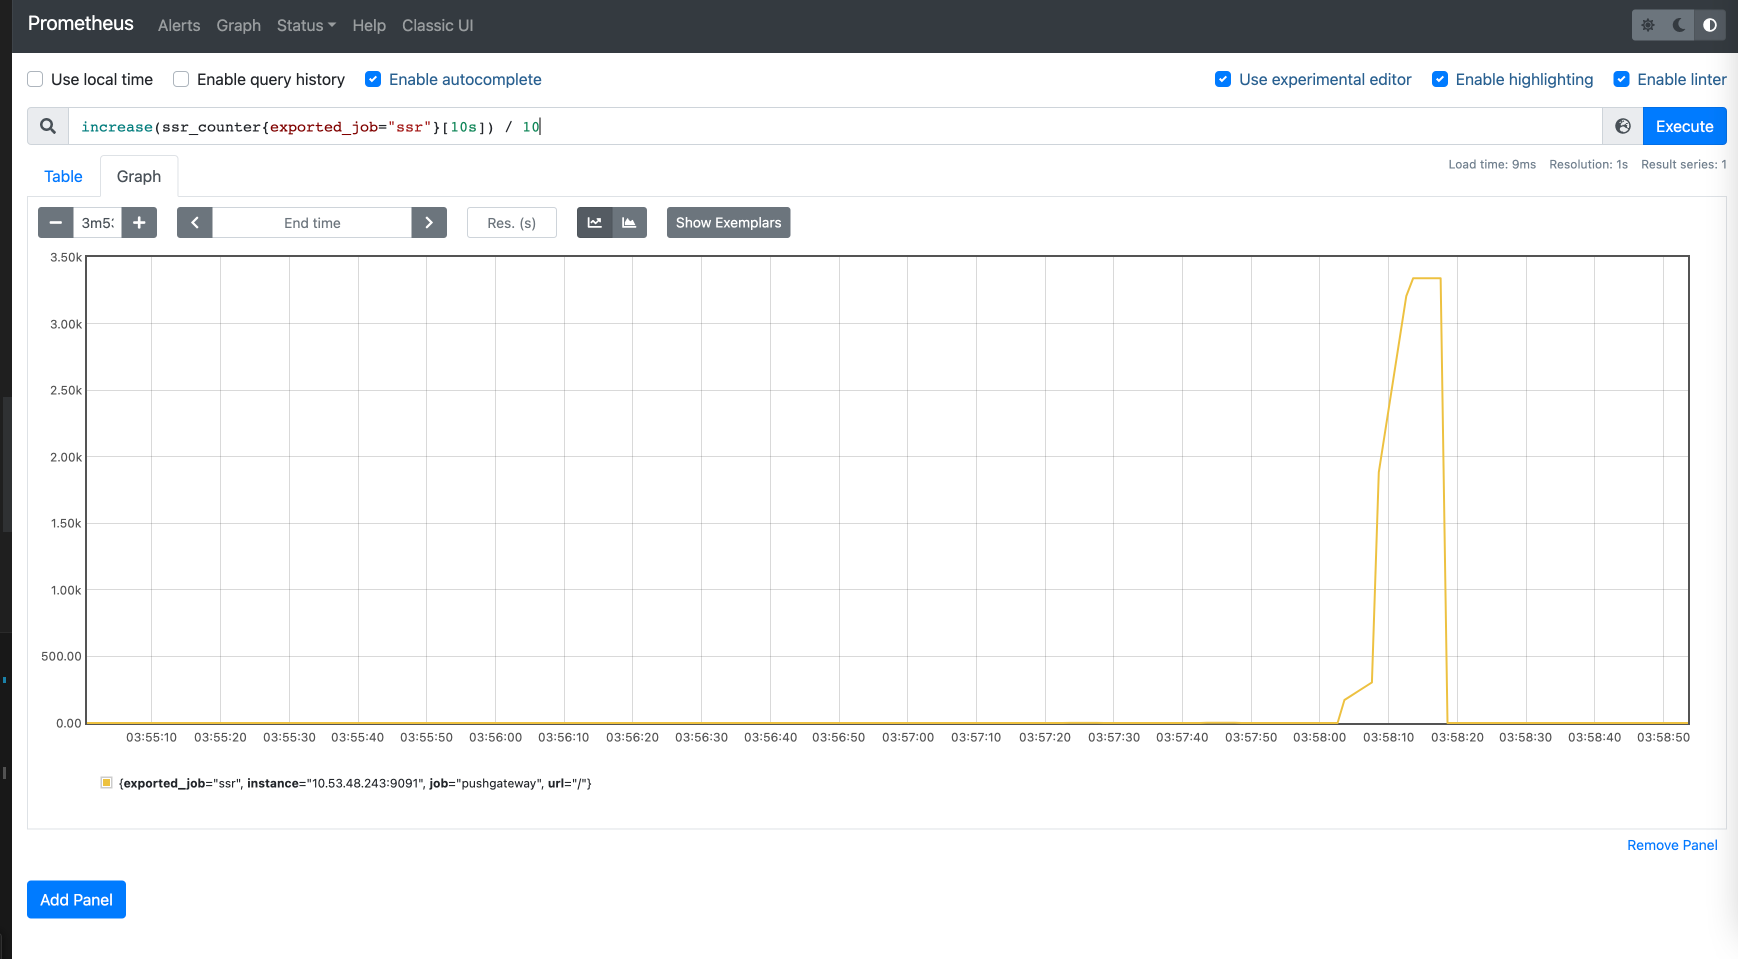The height and width of the screenshot is (959, 1738).
Task: Open the Alerts page
Action: [179, 25]
